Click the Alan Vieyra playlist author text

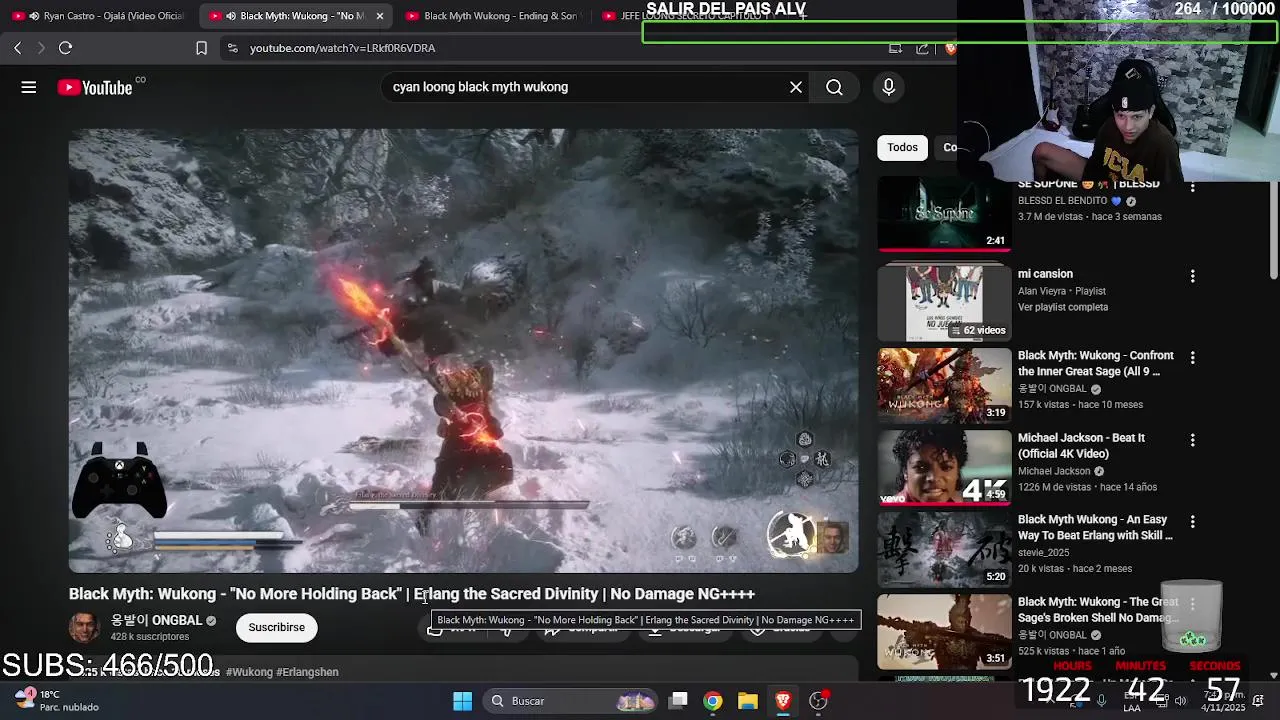1042,291
